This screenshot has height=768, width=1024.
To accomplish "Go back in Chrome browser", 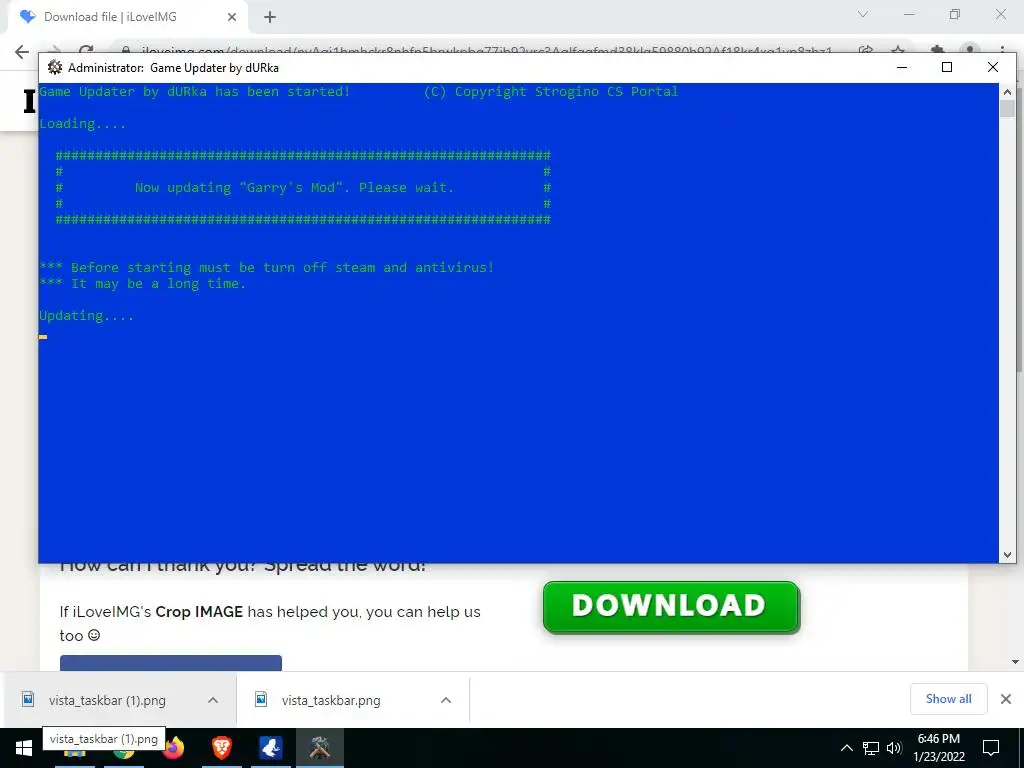I will coord(22,52).
